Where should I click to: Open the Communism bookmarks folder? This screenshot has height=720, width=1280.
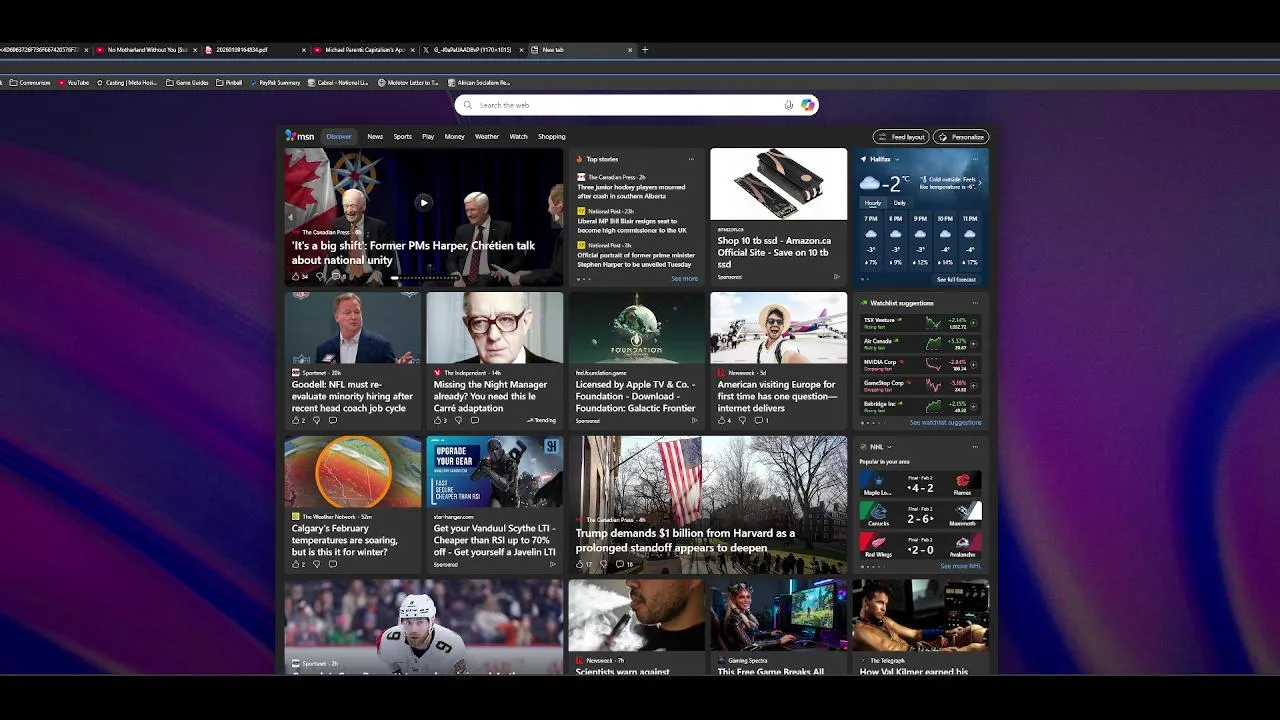tap(30, 83)
